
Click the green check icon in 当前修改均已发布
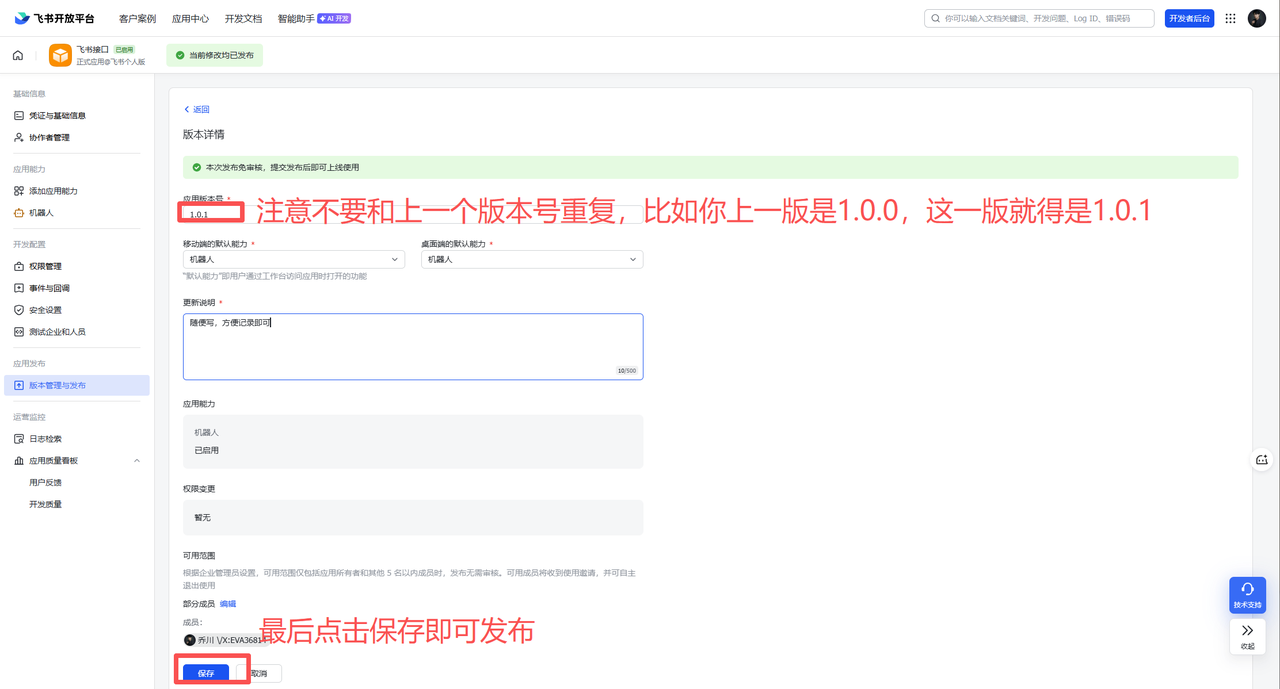coord(180,55)
